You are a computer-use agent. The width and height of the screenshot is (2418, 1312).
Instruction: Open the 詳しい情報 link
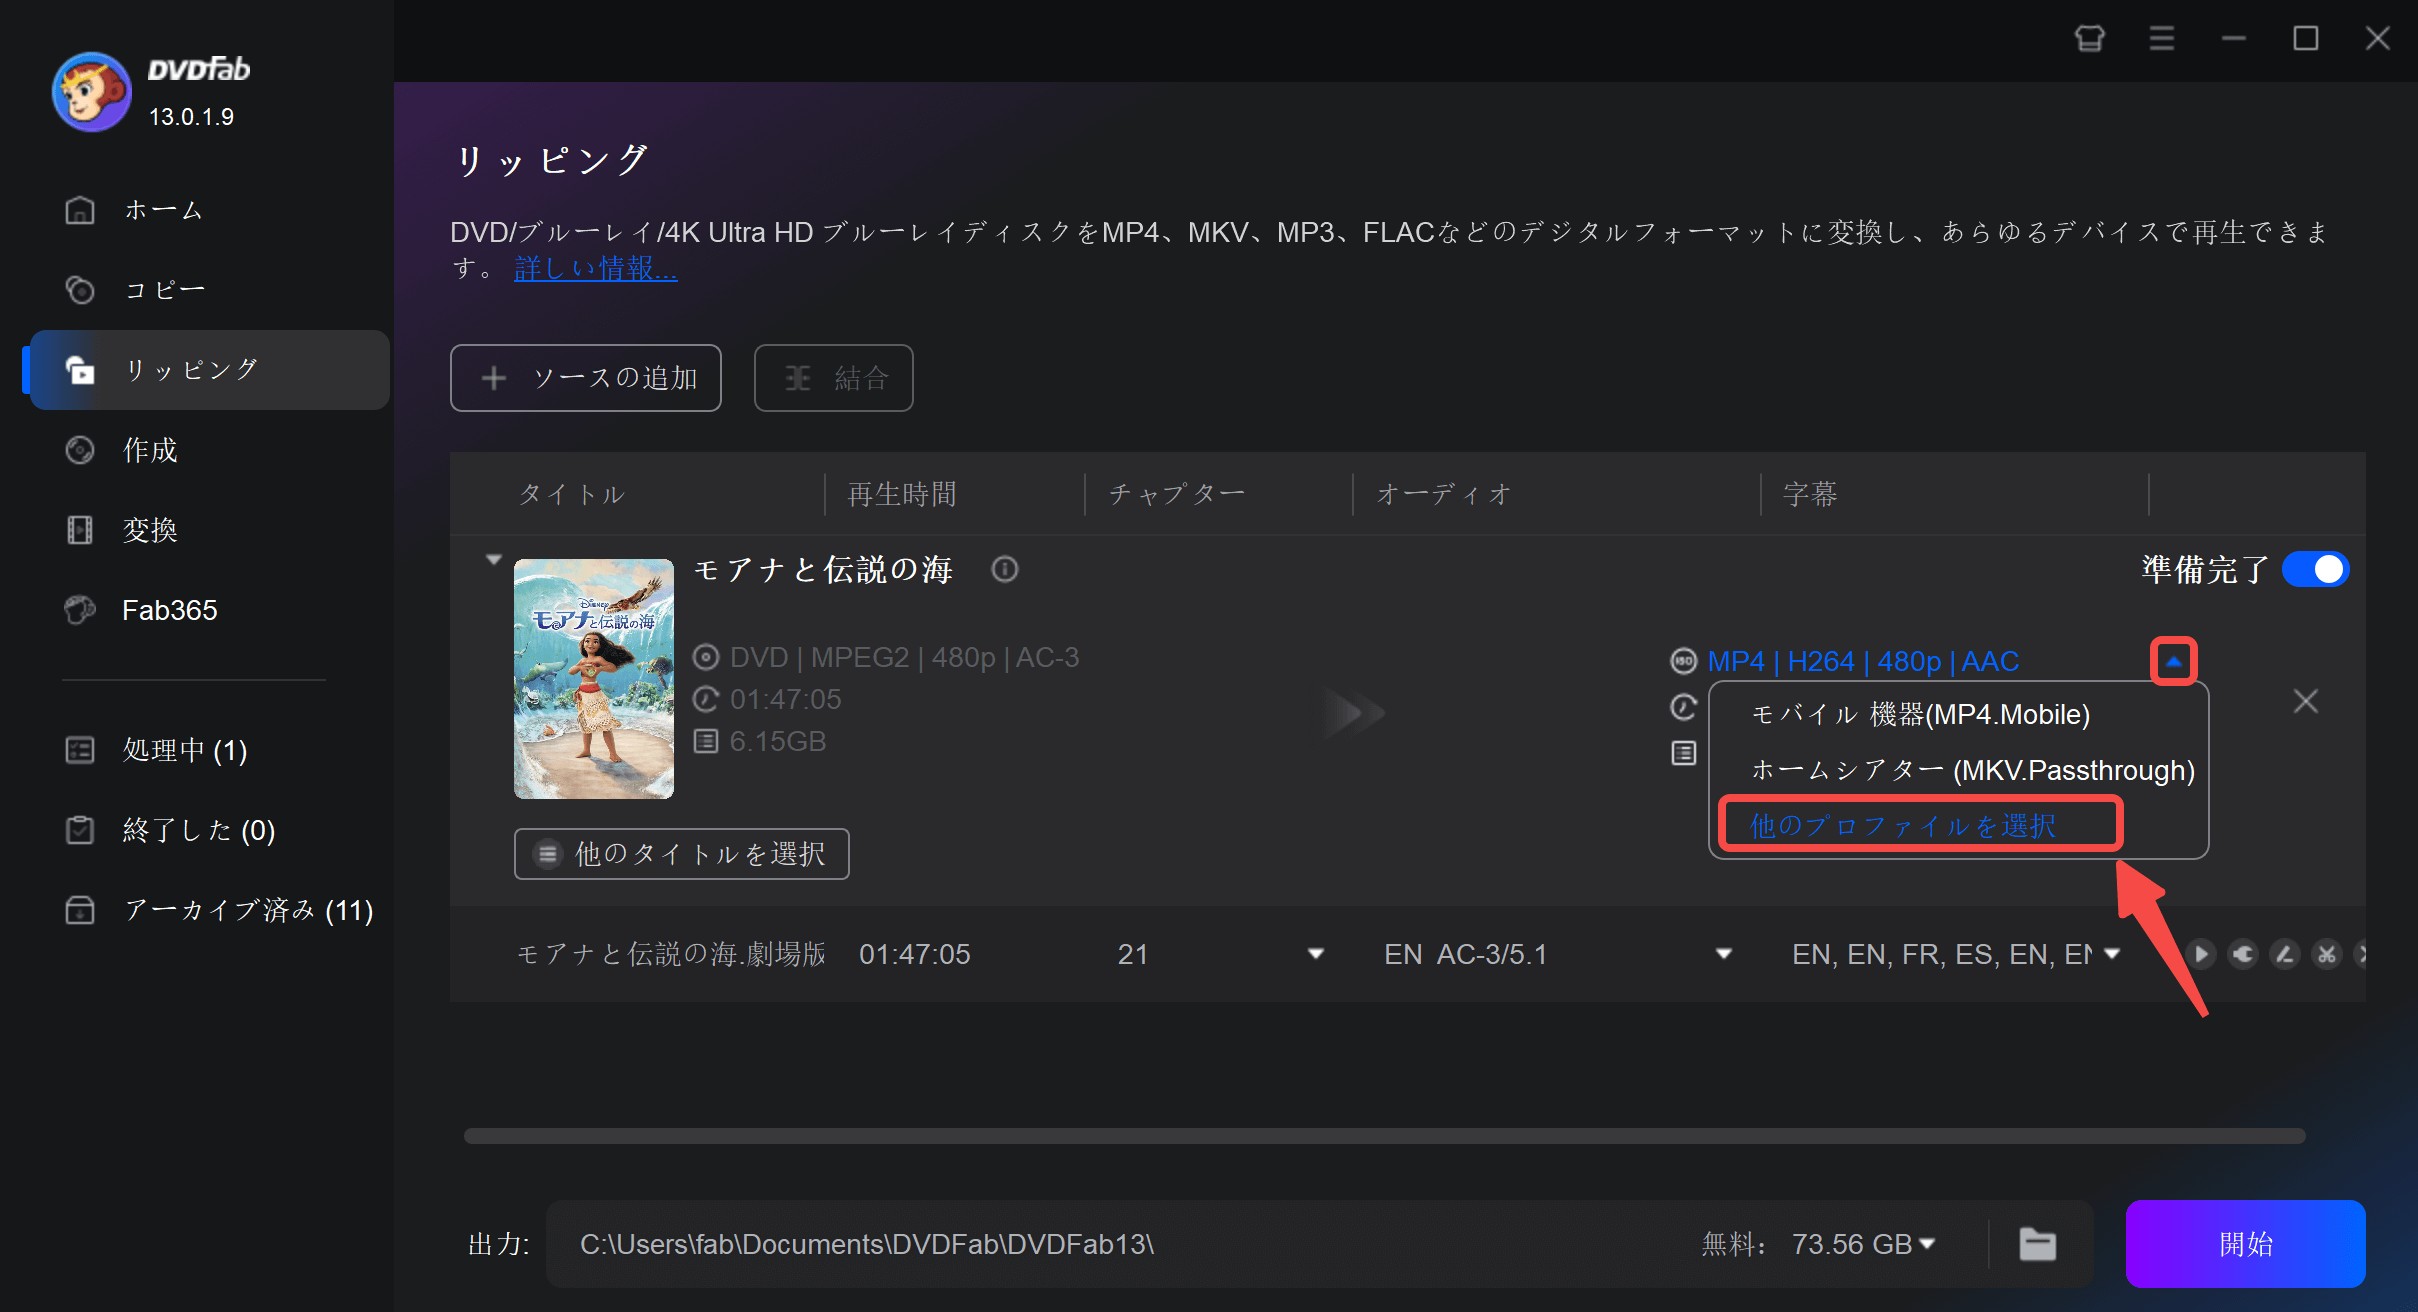(595, 268)
